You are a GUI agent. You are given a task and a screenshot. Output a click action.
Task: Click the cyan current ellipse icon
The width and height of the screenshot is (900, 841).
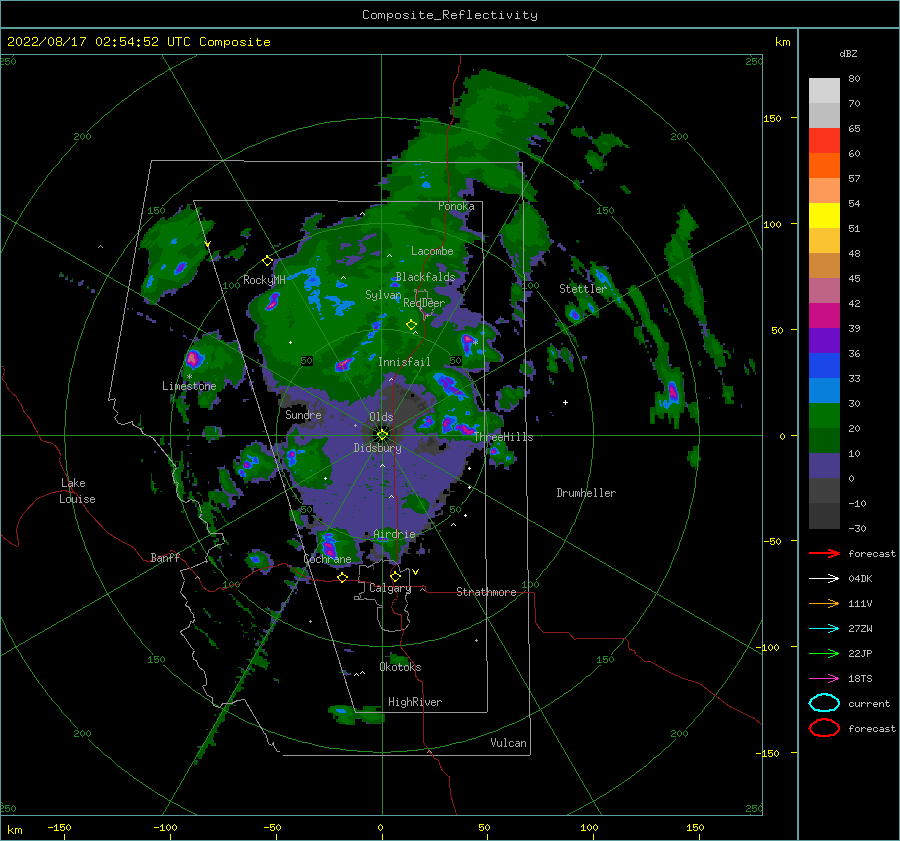click(824, 703)
